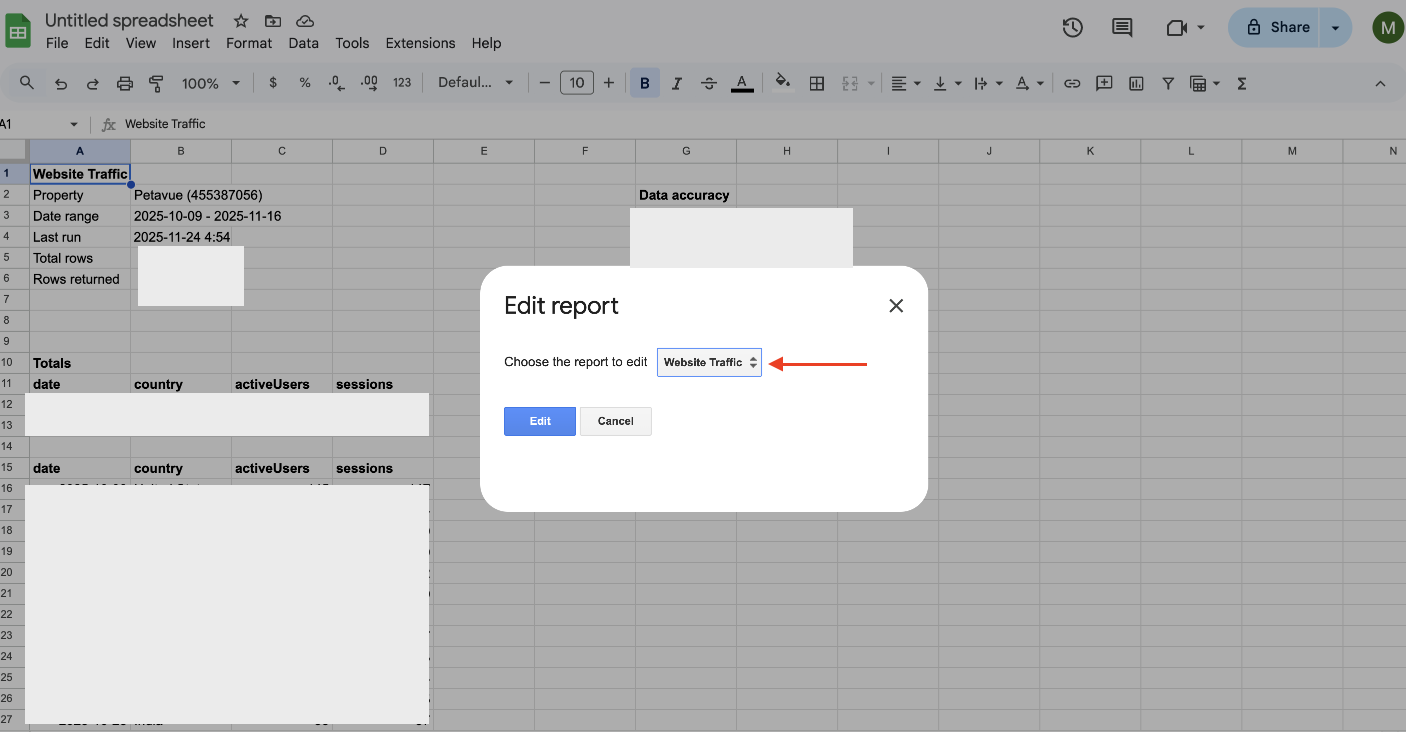Image resolution: width=1406 pixels, height=732 pixels.
Task: Expand the zoom level 100% dropdown
Action: tap(210, 83)
